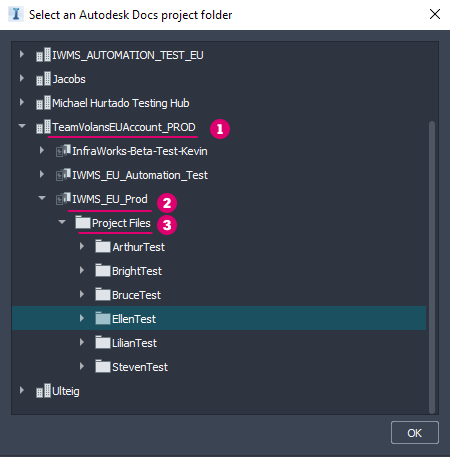Click the LilianTest folder icon
450x457 pixels.
coord(103,342)
